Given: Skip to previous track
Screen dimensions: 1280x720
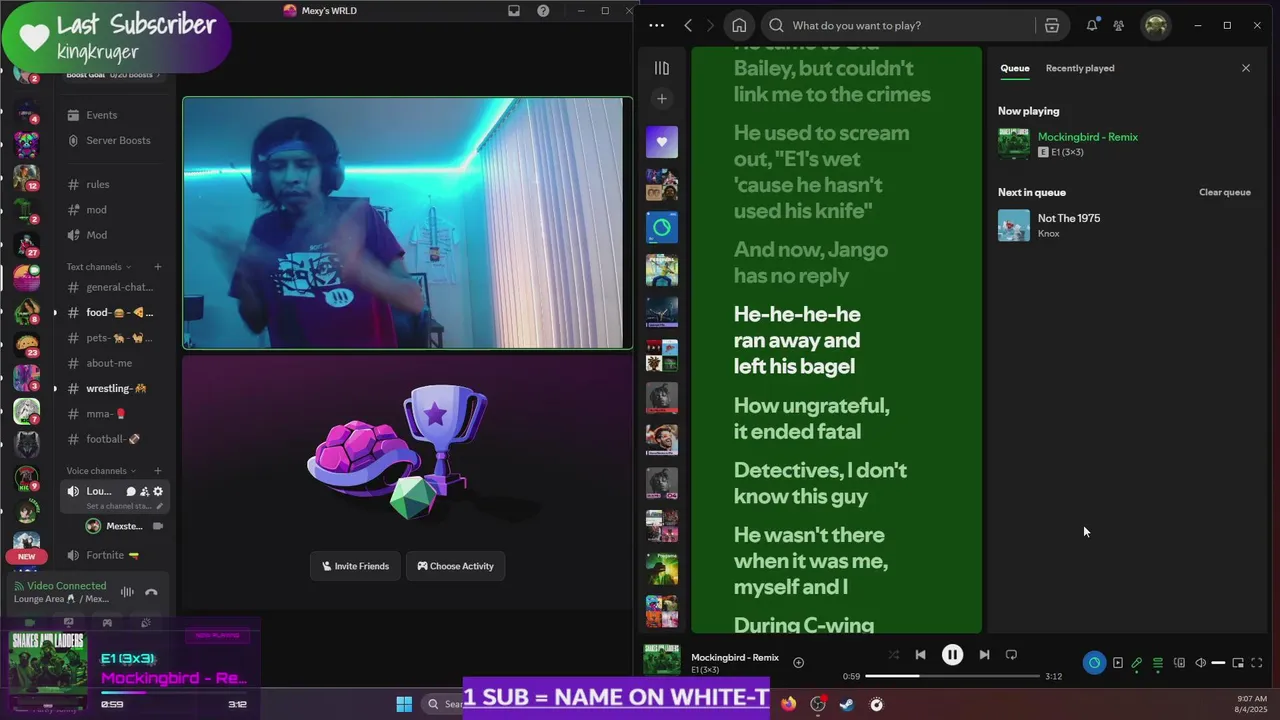Looking at the screenshot, I should (920, 655).
